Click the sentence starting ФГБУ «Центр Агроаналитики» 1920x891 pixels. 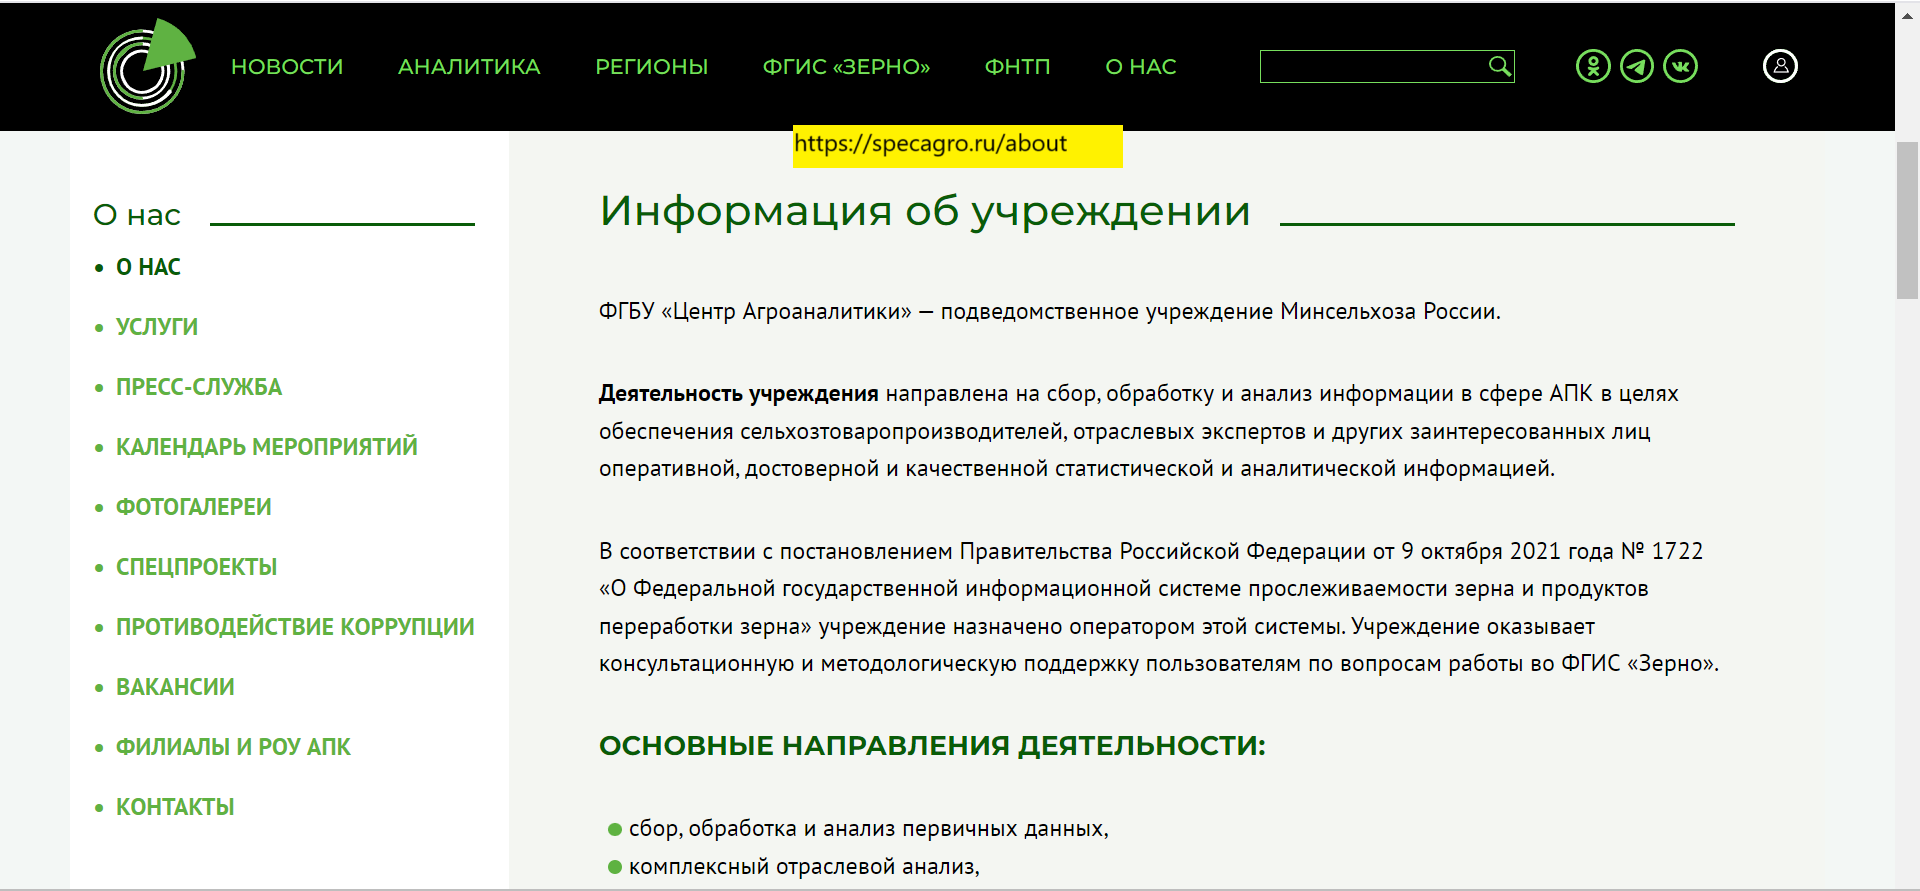(x=1049, y=312)
